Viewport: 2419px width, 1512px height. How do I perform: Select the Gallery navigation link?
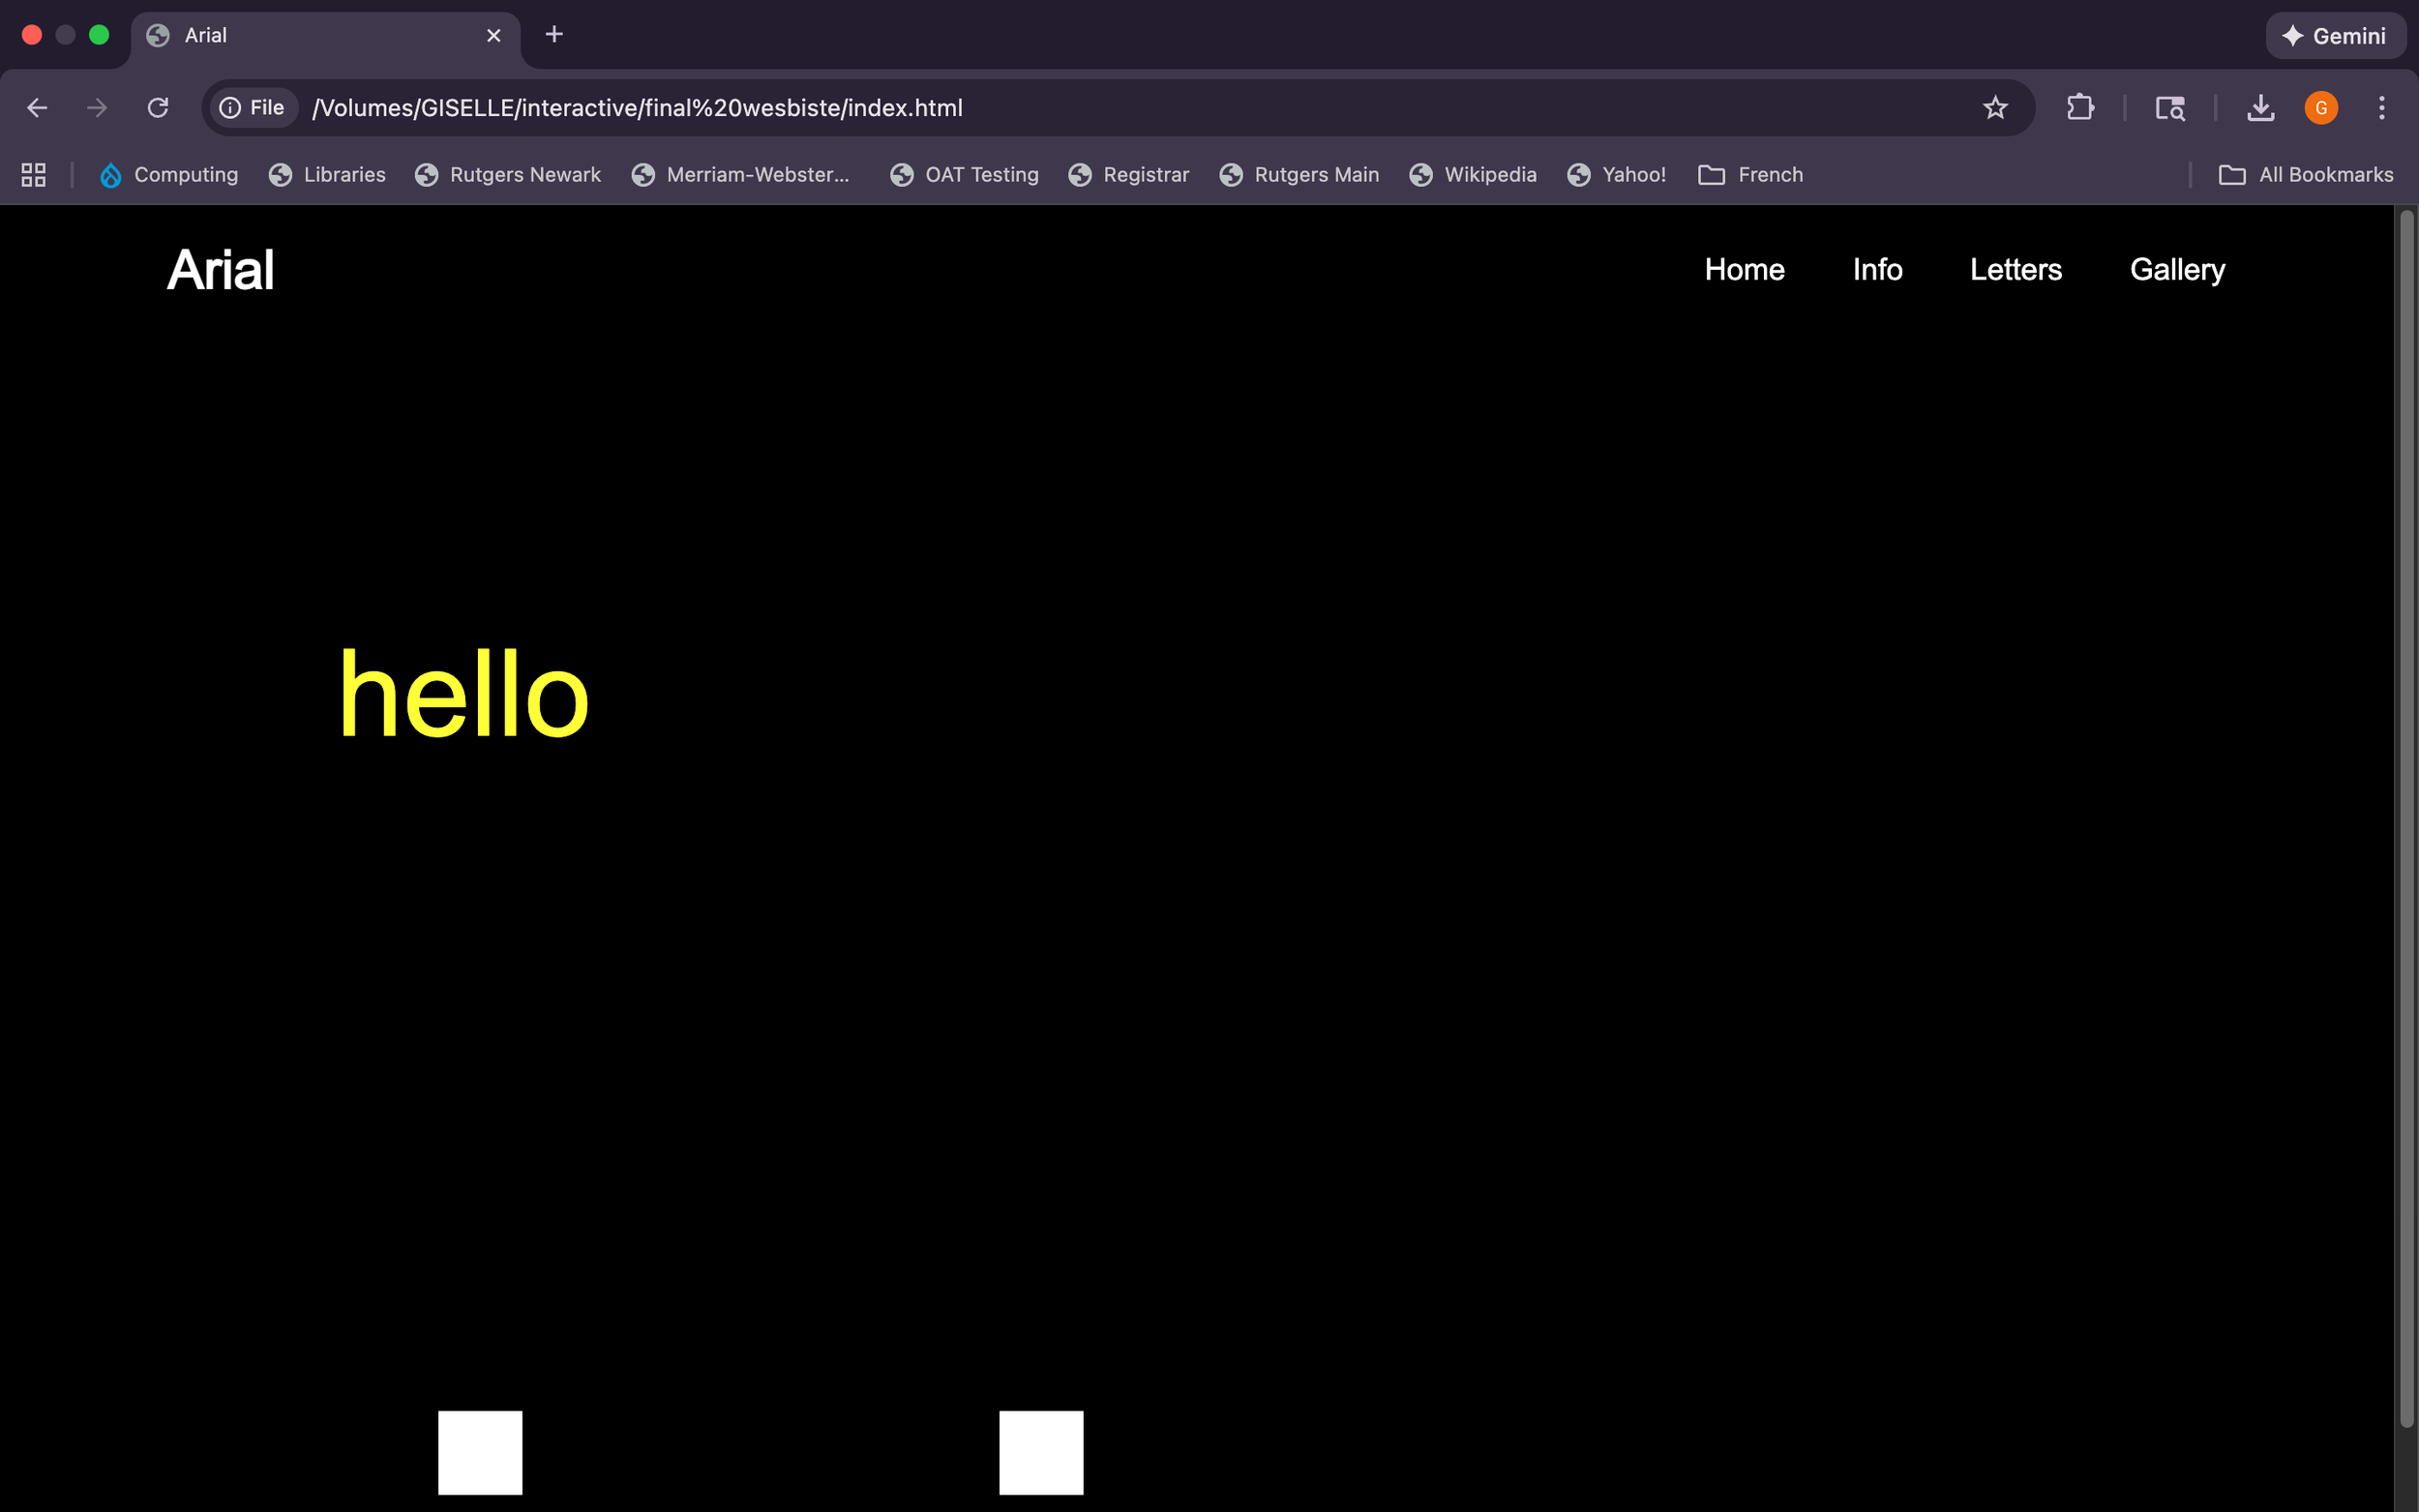point(2176,269)
